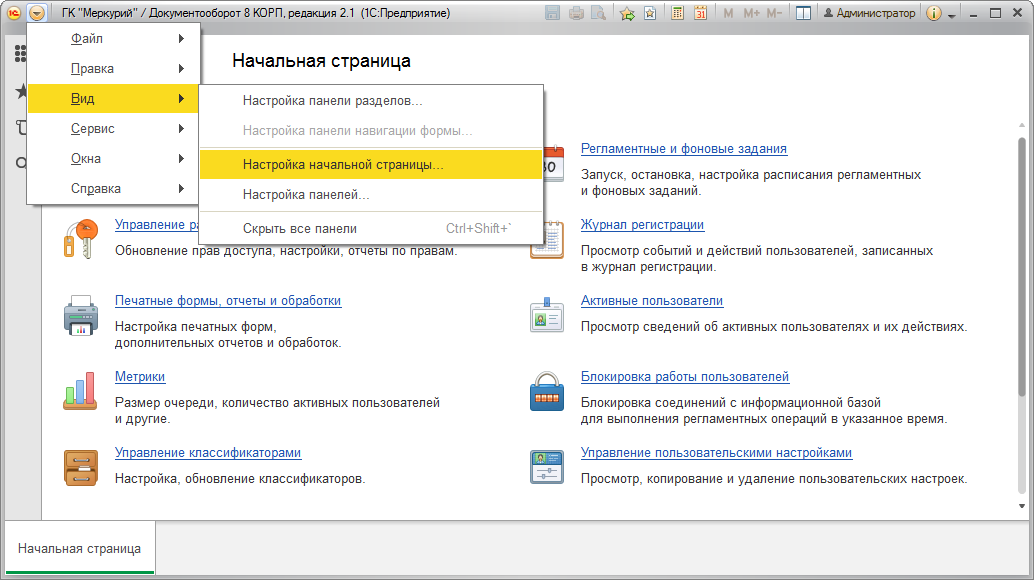1034x580 pixels.
Task: Switch to Начальная страница bottom tab
Action: [80, 548]
